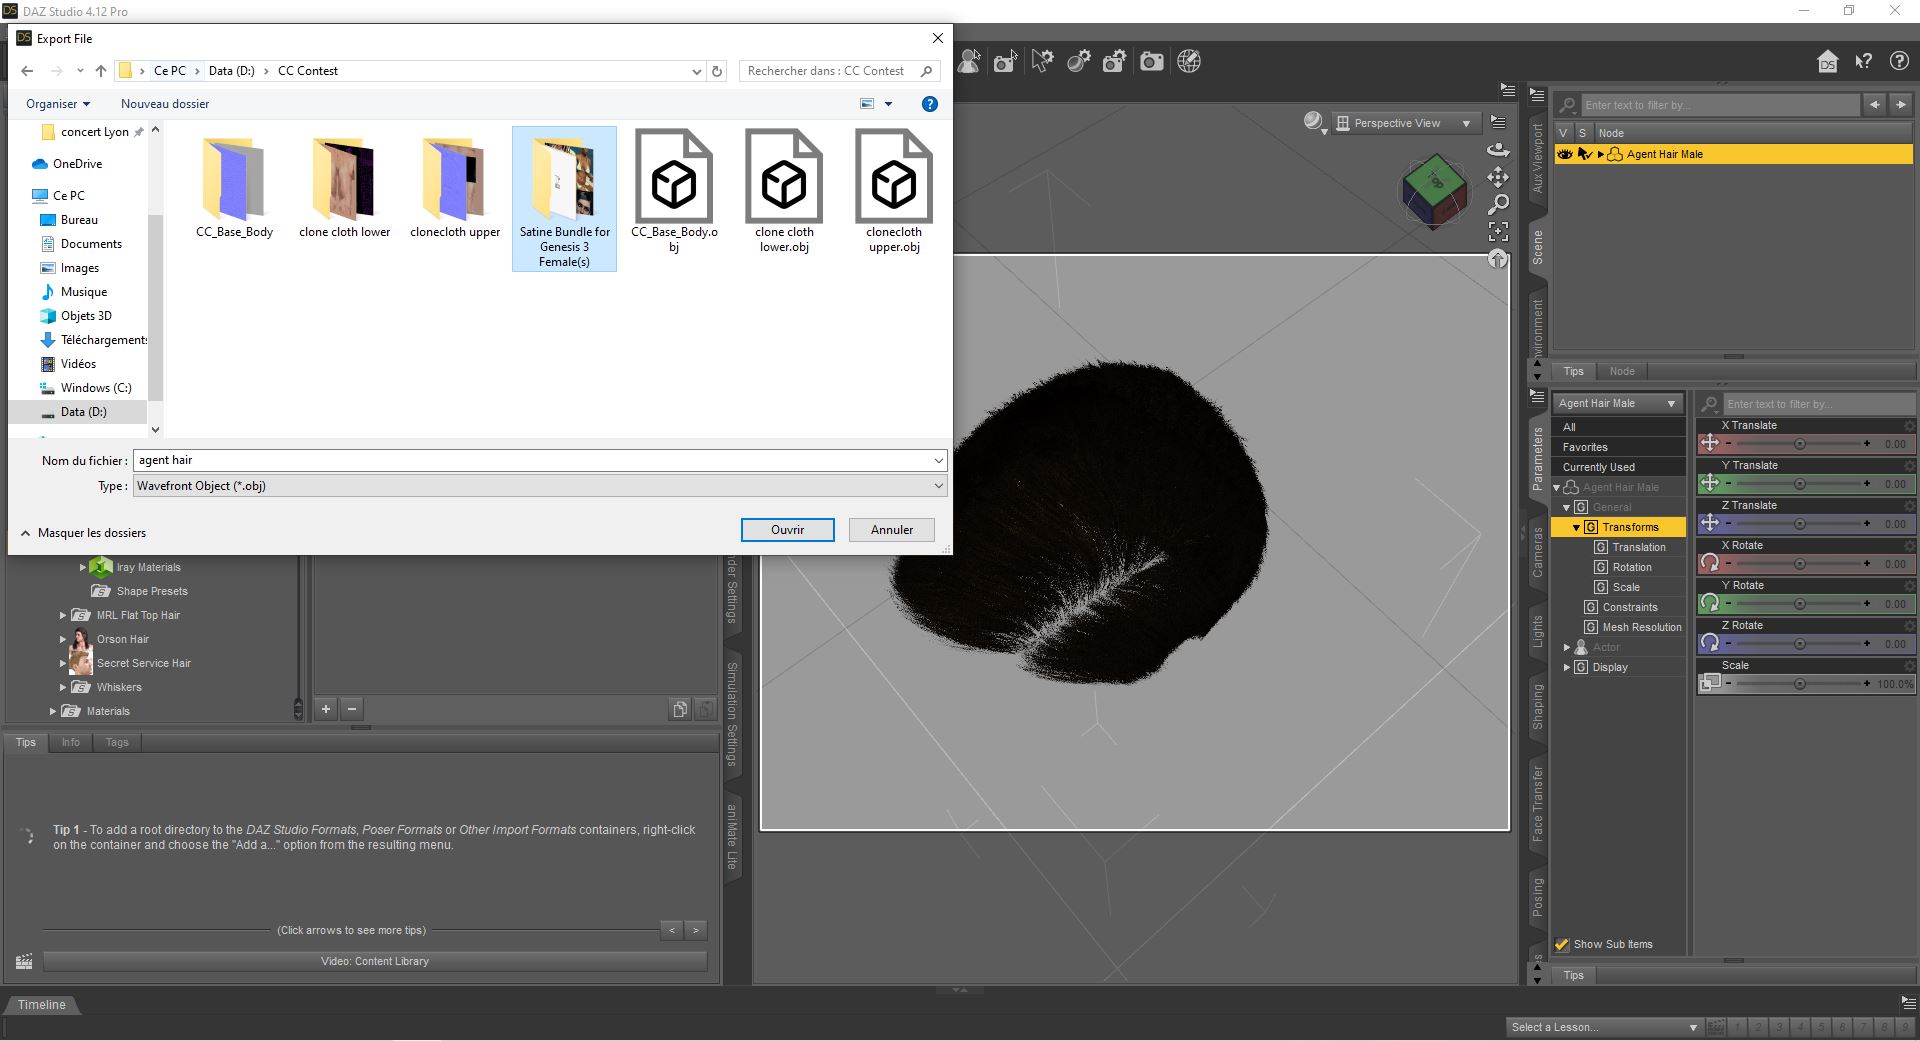Image resolution: width=1920 pixels, height=1041 pixels.
Task: Click the X Translate slider handle
Action: coord(1799,443)
